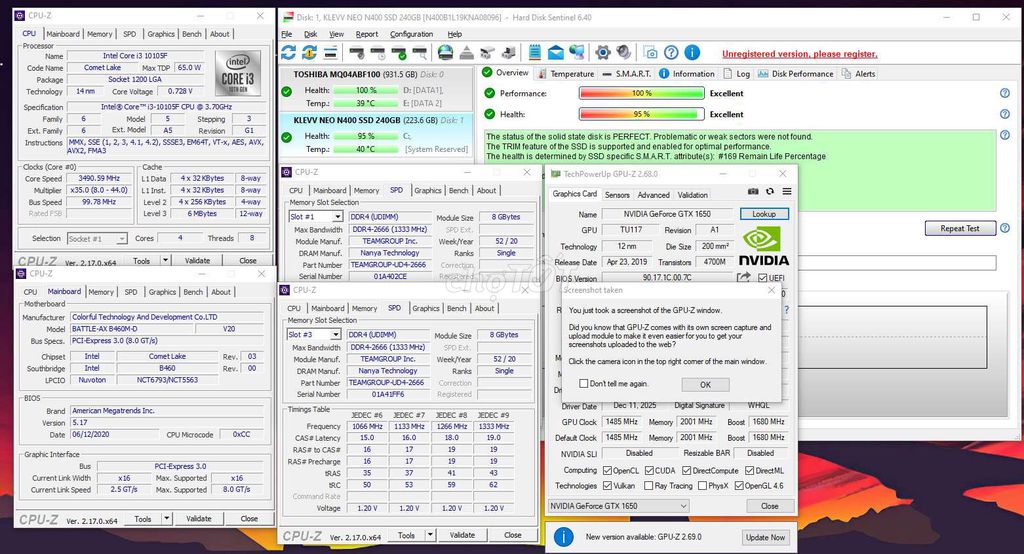Viewport: 1024px width, 554px height.
Task: Toggle the UEFI checkbox in GPU-Z
Action: tap(763, 278)
